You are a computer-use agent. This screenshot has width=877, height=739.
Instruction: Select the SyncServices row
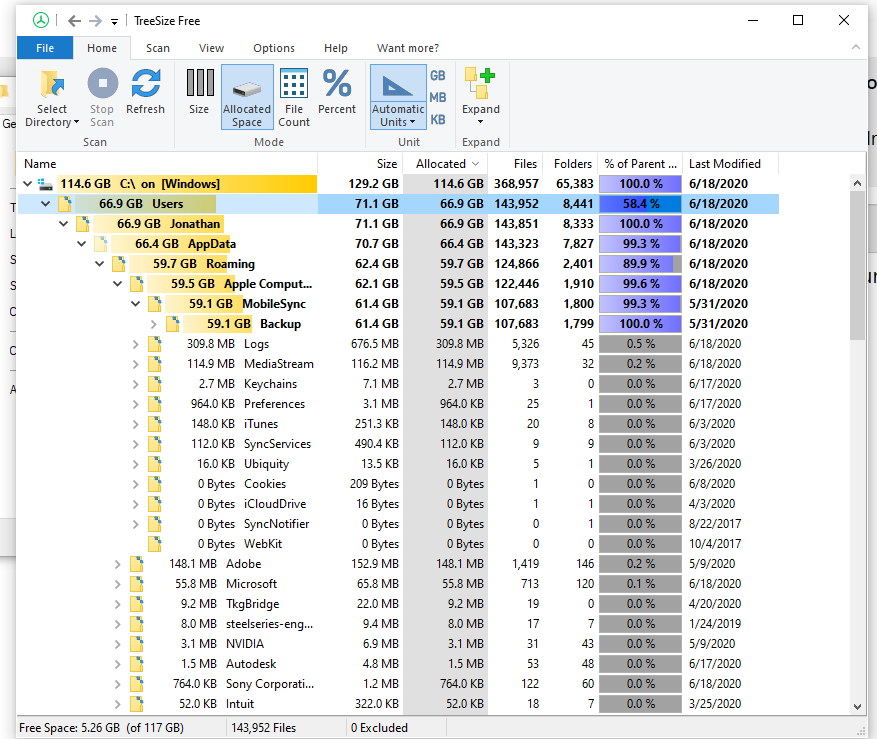[398, 444]
